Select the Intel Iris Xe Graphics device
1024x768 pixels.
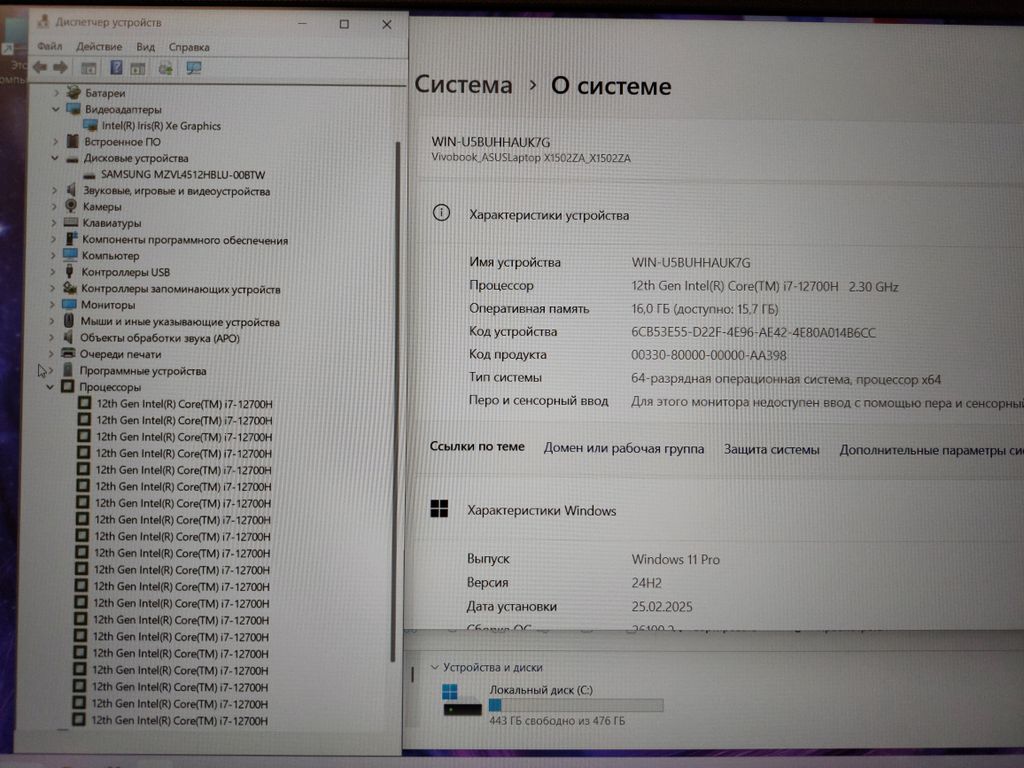click(x=160, y=126)
